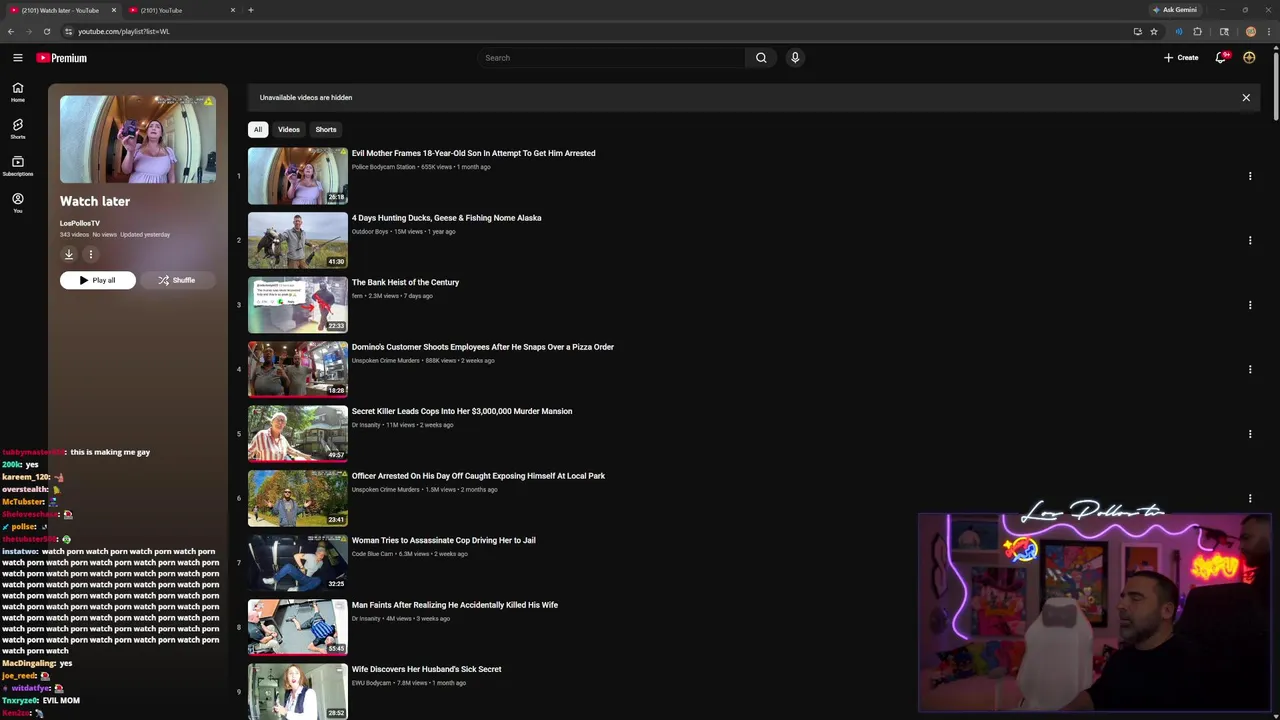
Task: Click Play all button
Action: 98,280
